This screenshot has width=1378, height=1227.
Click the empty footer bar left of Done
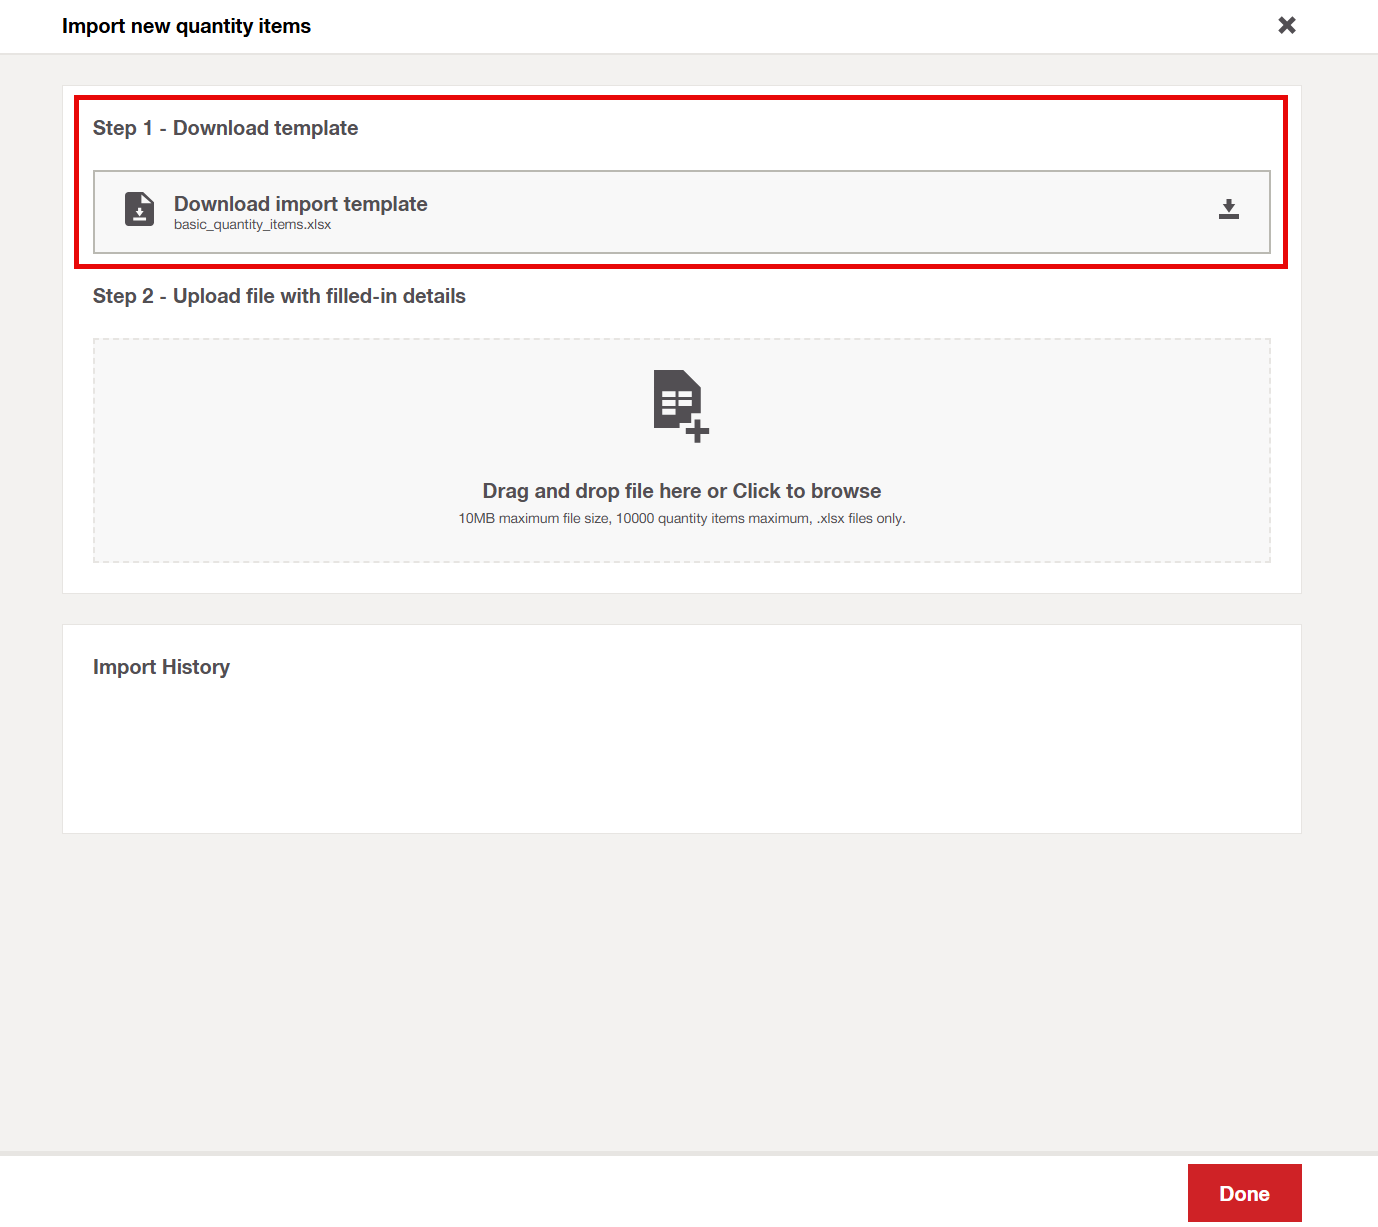click(600, 1192)
